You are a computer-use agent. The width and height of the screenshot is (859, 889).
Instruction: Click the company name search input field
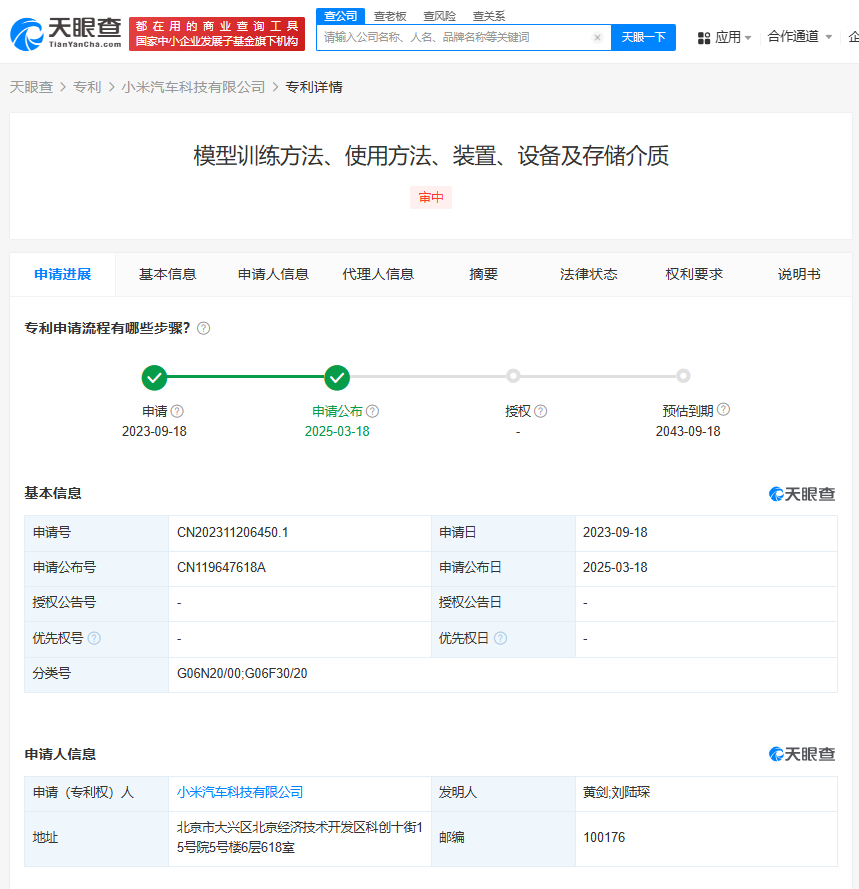click(x=455, y=38)
